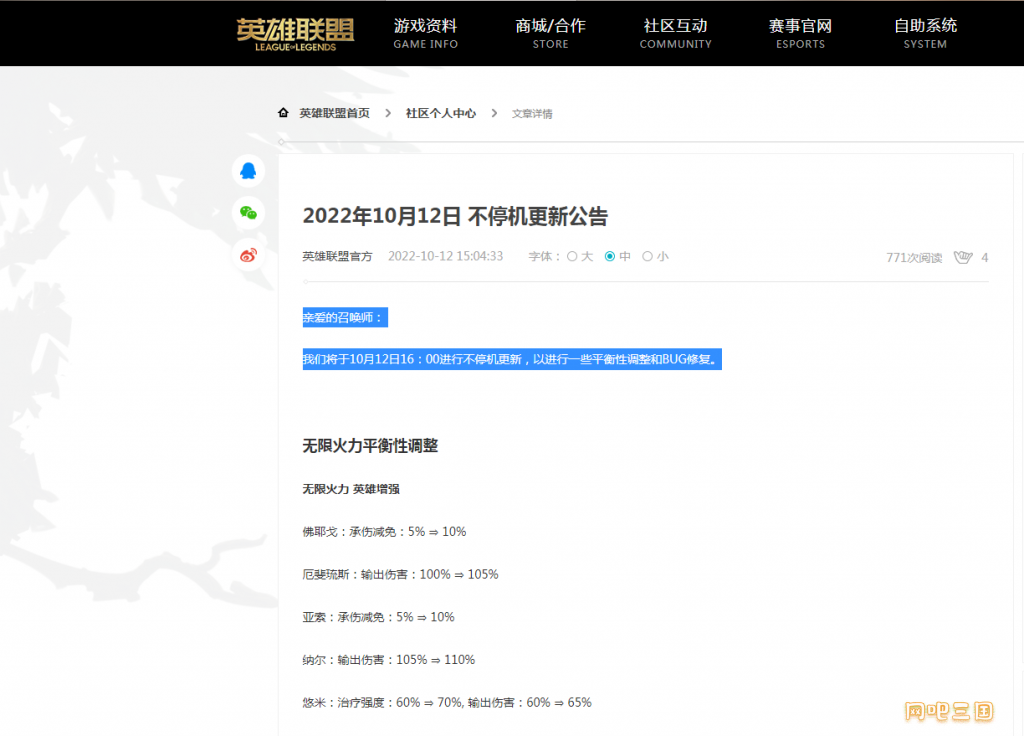Go to 社区个人中心 breadcrumb link
Screen dimensions: 1024x736
pos(441,113)
